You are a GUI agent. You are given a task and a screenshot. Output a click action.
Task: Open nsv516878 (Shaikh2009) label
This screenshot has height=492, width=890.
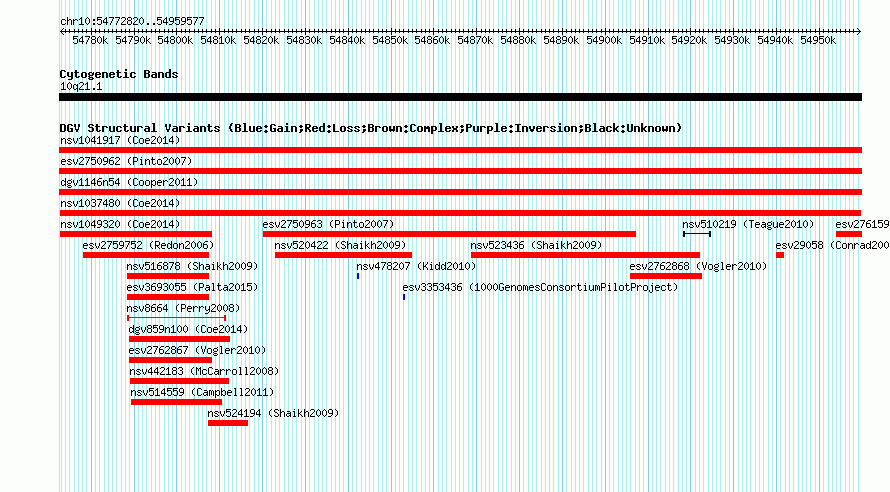tap(192, 266)
